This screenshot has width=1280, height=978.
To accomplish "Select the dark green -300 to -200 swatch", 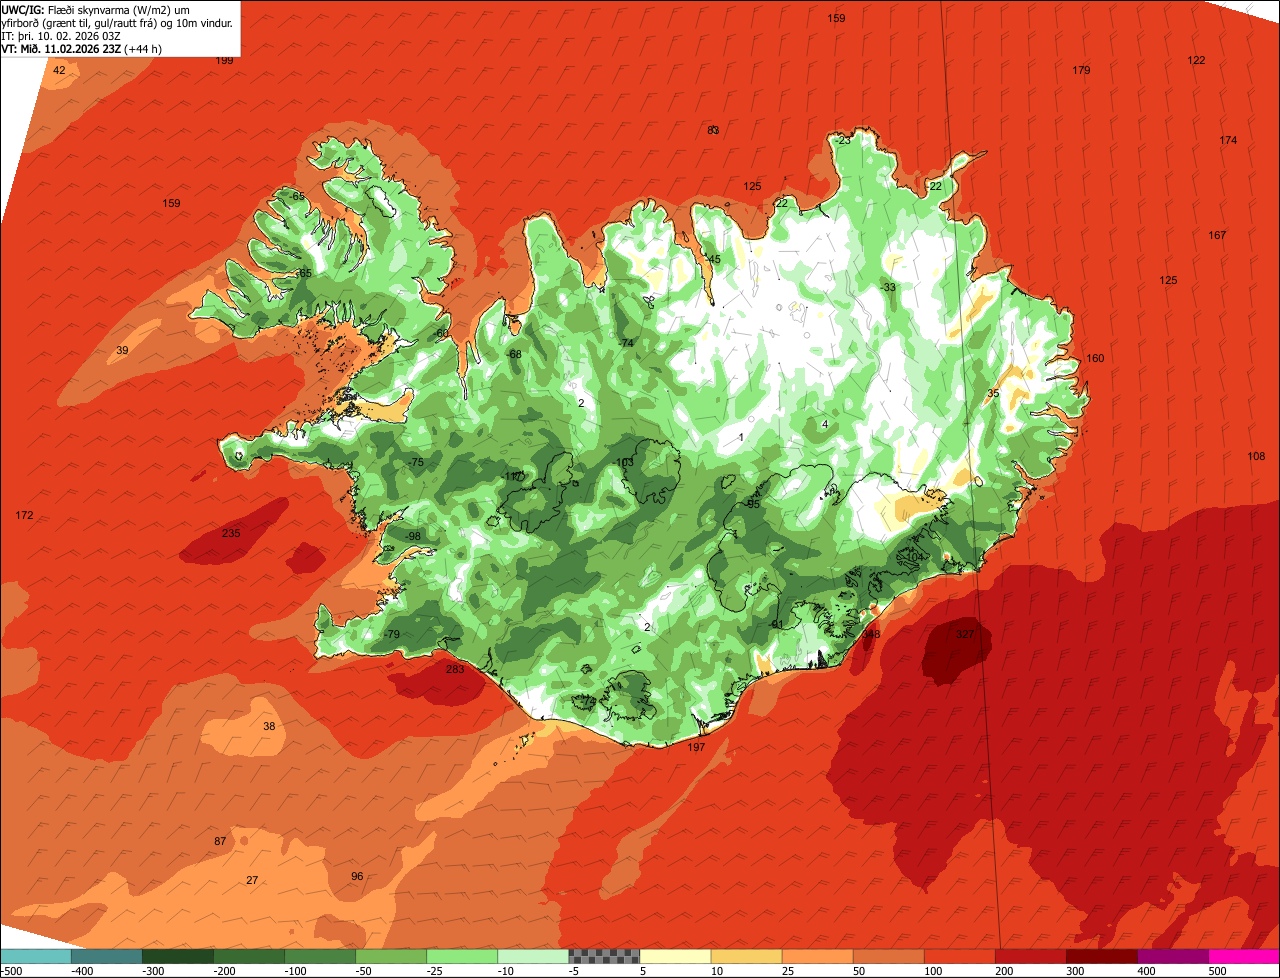I will click(x=177, y=956).
